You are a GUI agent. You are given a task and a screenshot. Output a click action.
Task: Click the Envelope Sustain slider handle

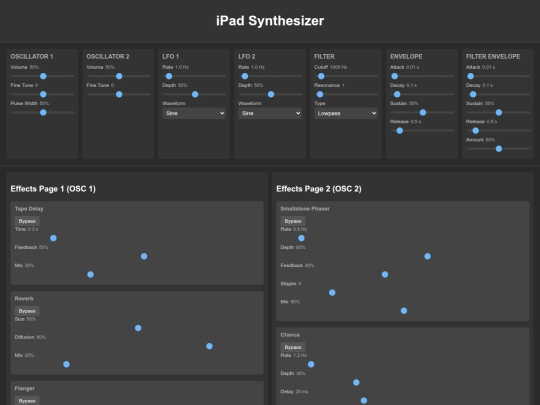423,113
